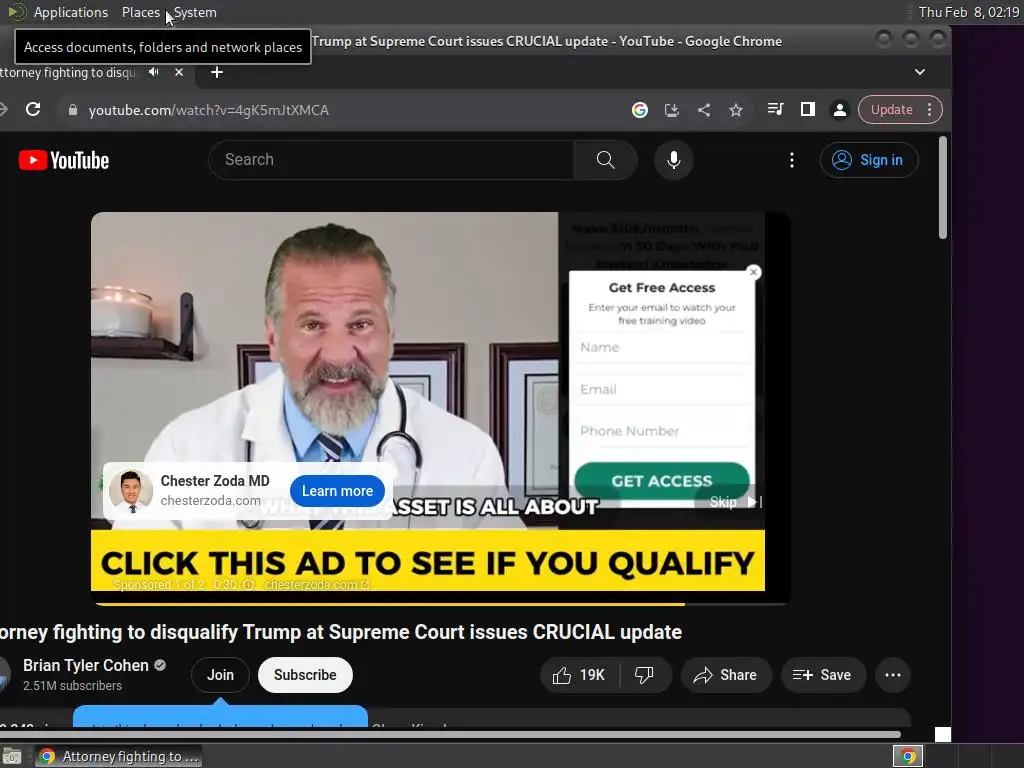Bookmark this tab with the star icon
Viewport: 1024px width, 768px height.
(736, 110)
